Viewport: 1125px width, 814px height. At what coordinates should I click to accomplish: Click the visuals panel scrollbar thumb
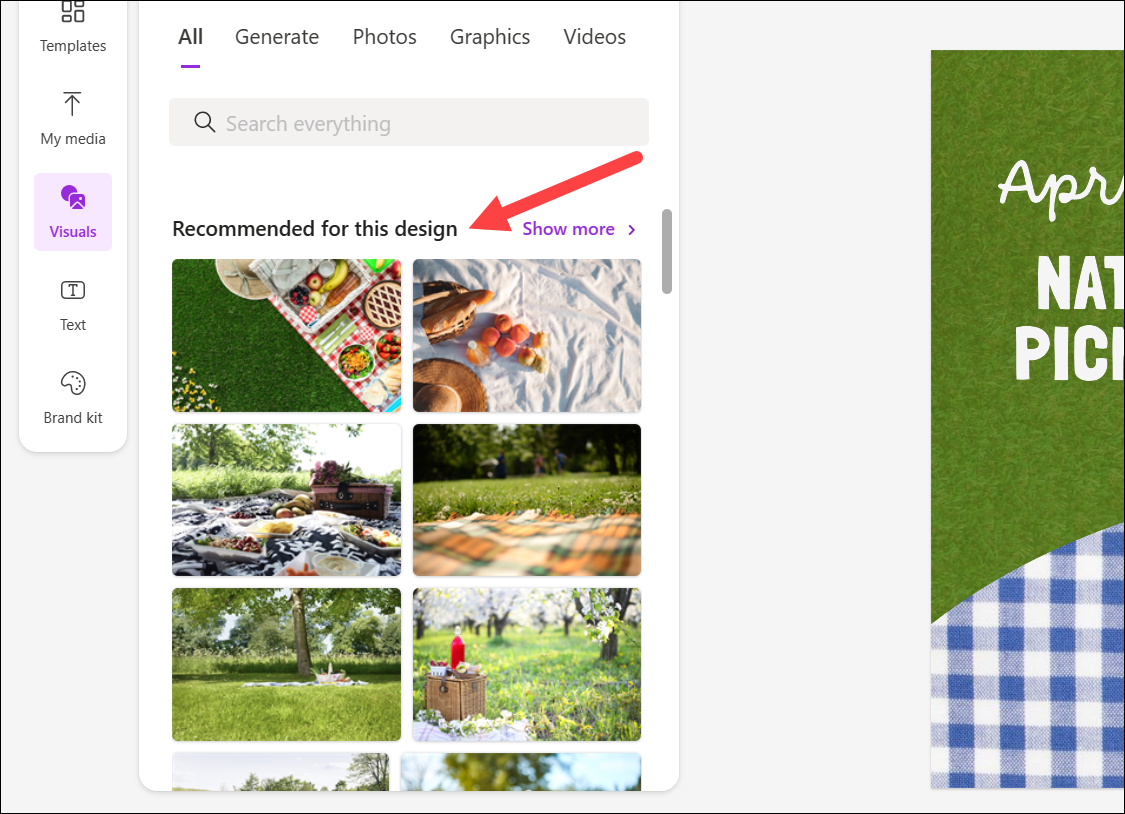(x=667, y=251)
